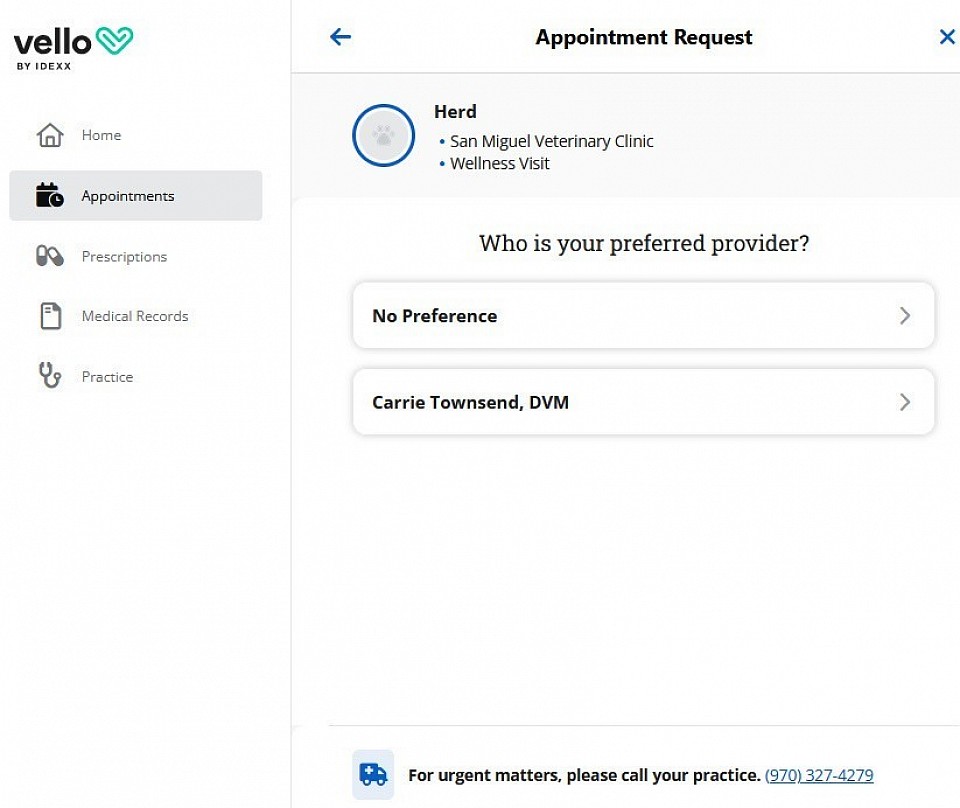Viewport: 960px width, 808px height.
Task: Click the Practice stethoscope icon
Action: tap(50, 375)
